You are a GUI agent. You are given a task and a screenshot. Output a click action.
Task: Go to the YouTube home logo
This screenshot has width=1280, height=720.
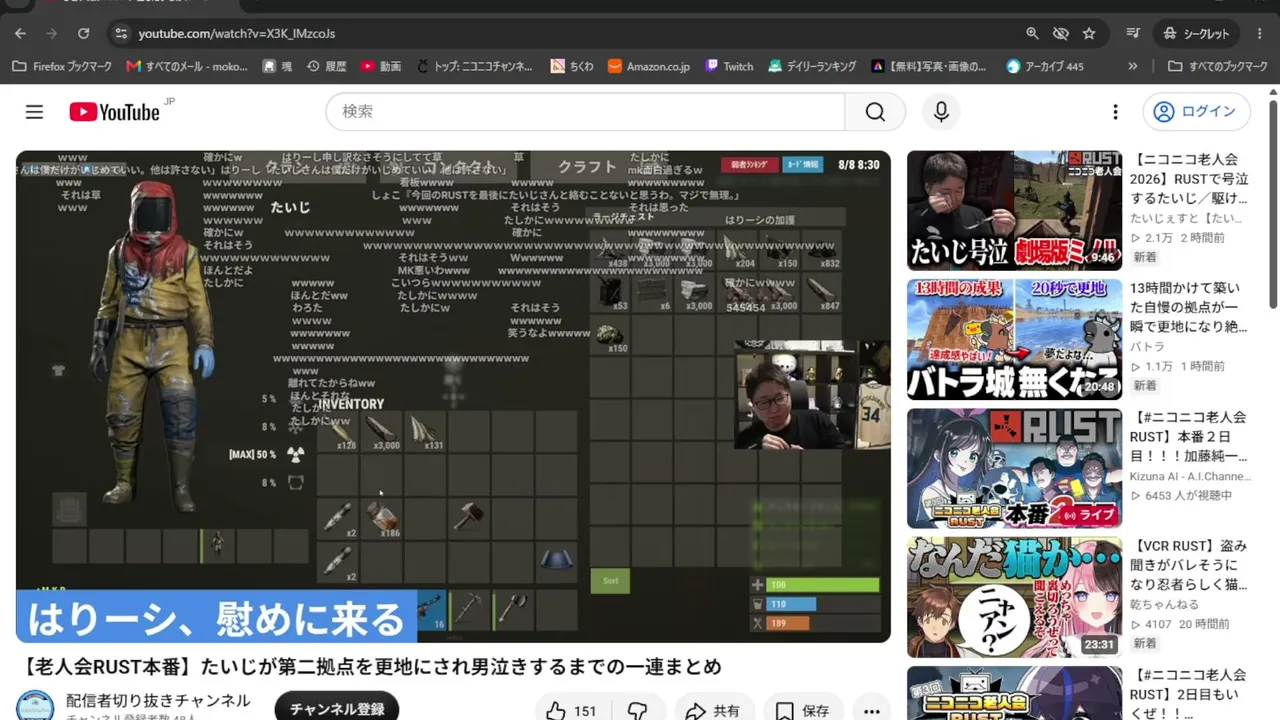coord(114,112)
